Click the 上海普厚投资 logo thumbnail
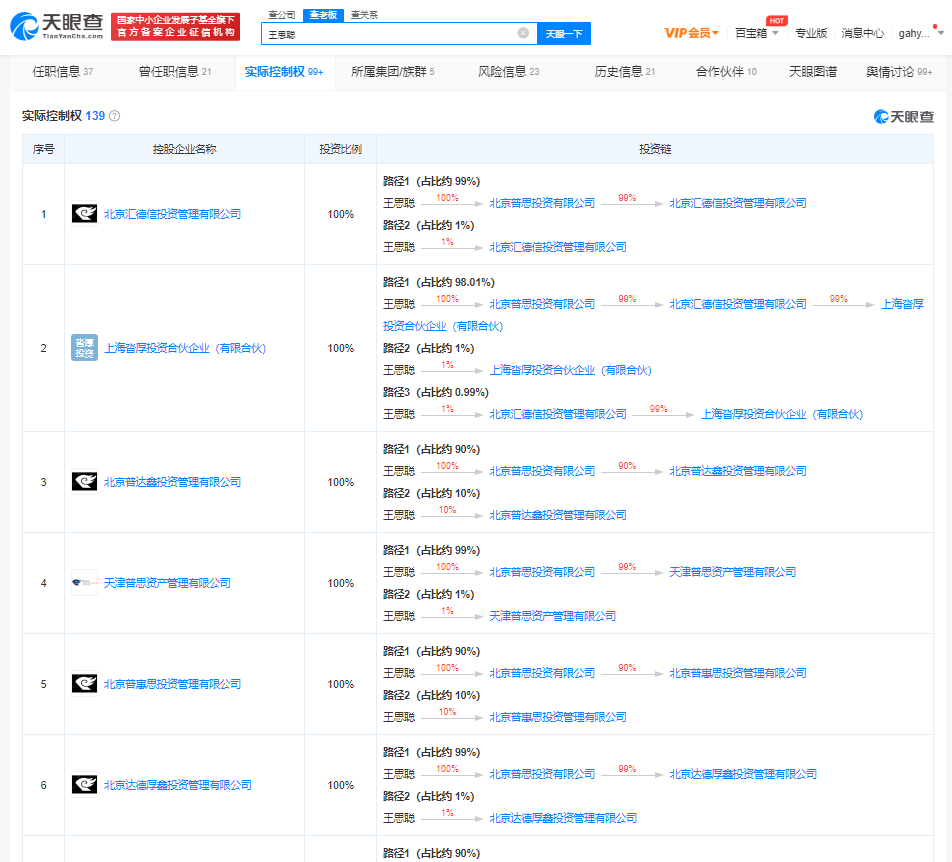This screenshot has height=862, width=952. [x=84, y=348]
